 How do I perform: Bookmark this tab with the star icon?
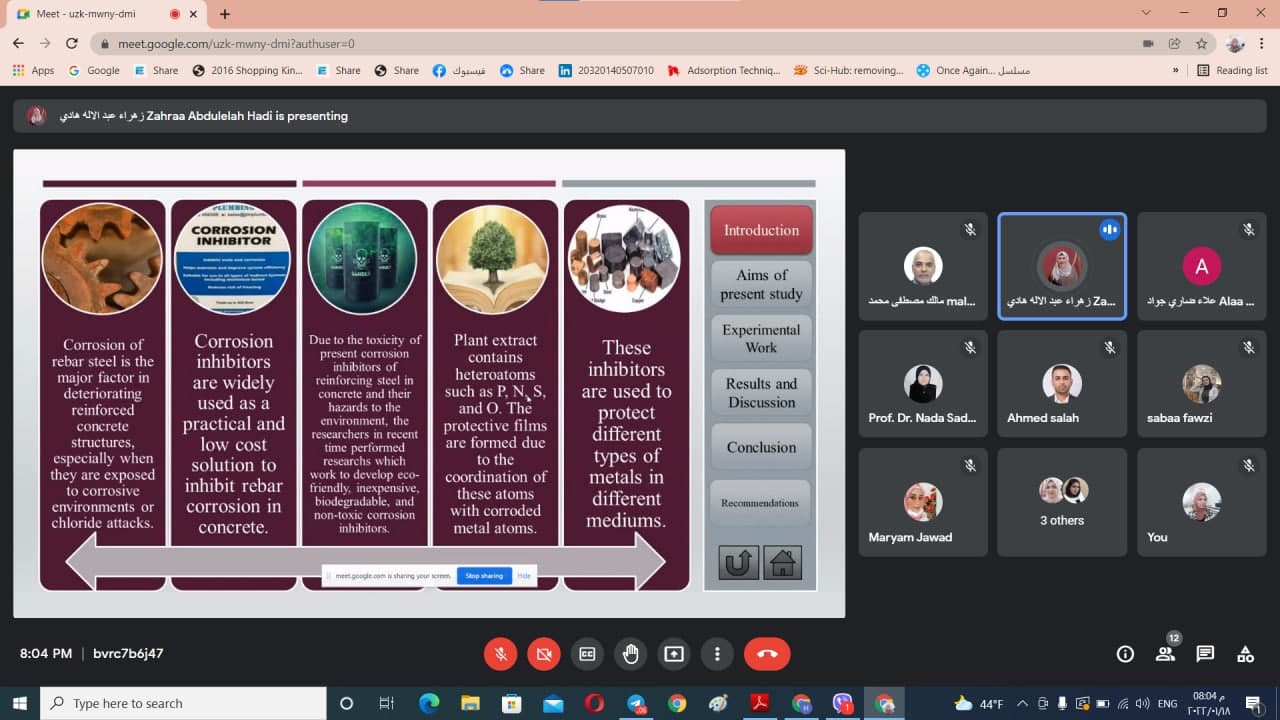pos(1201,44)
